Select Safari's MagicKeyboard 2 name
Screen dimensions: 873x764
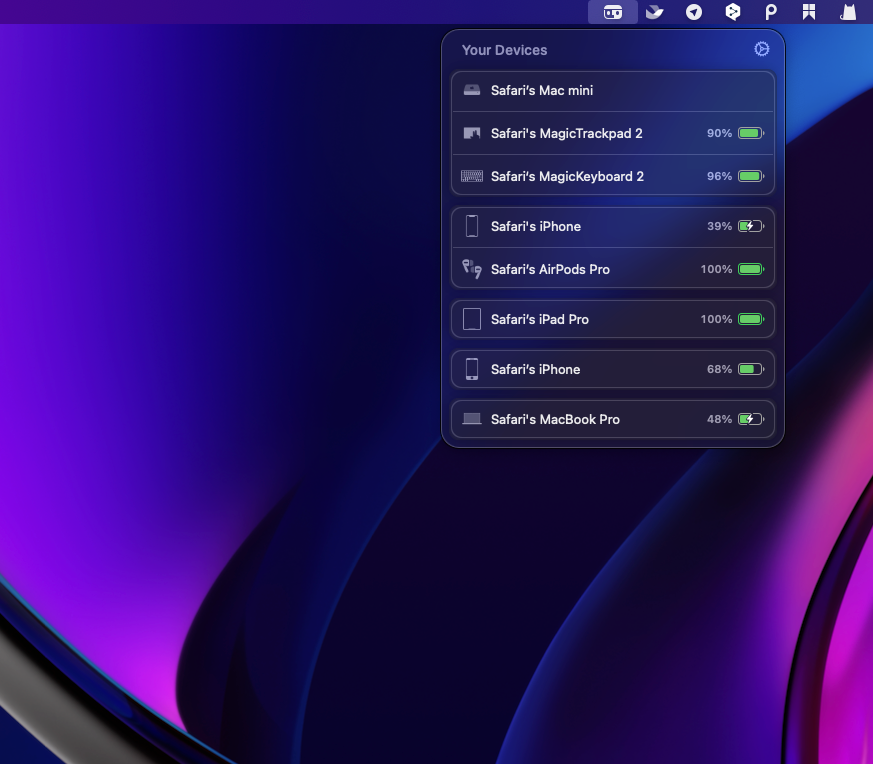[567, 176]
